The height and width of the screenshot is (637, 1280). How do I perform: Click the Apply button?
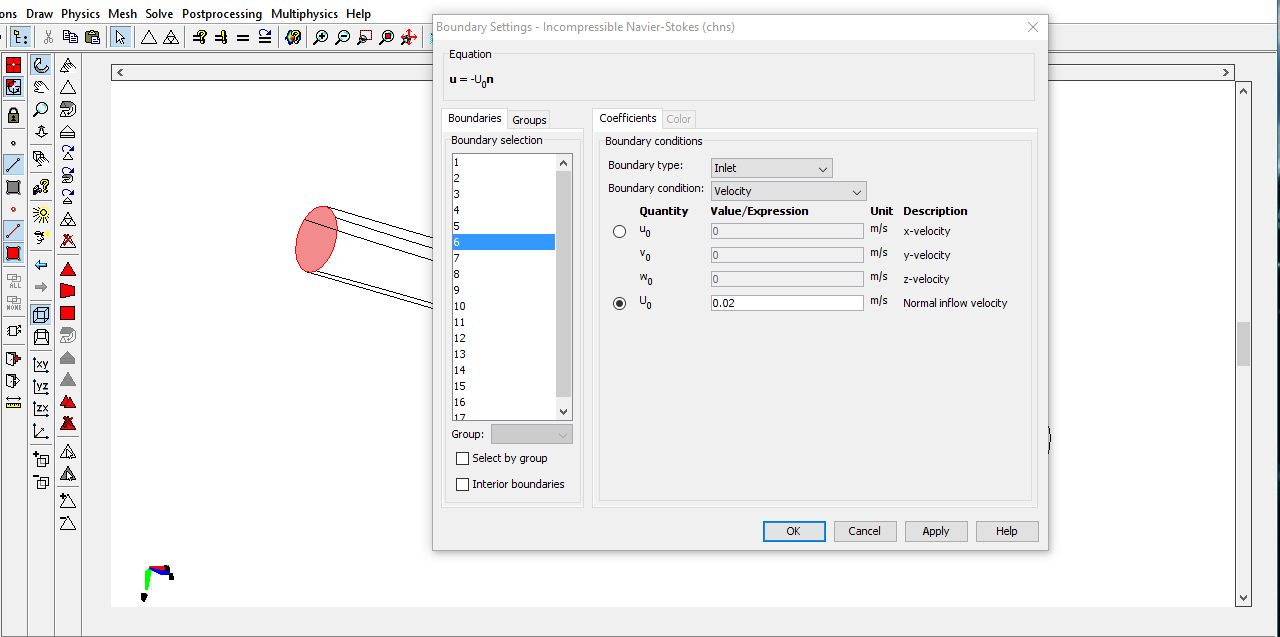pyautogui.click(x=936, y=531)
